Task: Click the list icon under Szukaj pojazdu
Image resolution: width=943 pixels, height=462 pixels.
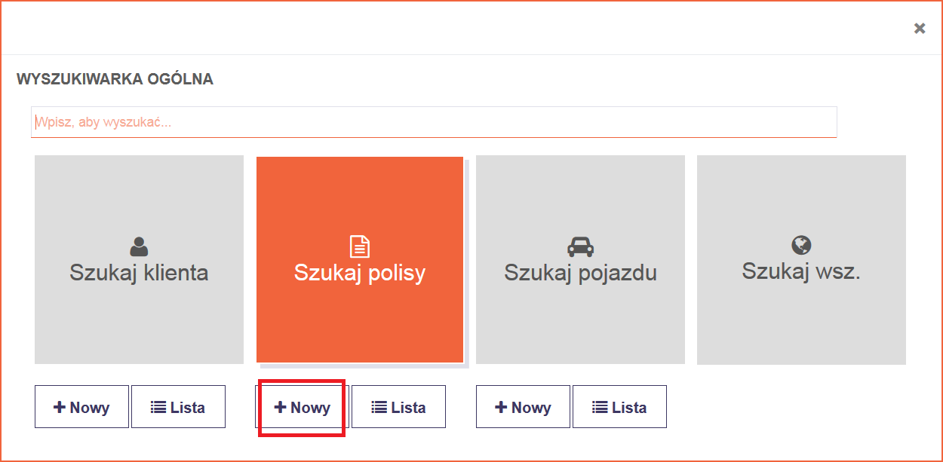Action: pyautogui.click(x=600, y=408)
